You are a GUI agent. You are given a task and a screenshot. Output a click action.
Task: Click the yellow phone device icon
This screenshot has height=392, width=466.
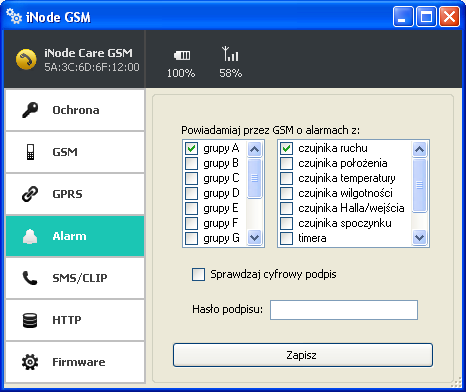pyautogui.click(x=26, y=59)
